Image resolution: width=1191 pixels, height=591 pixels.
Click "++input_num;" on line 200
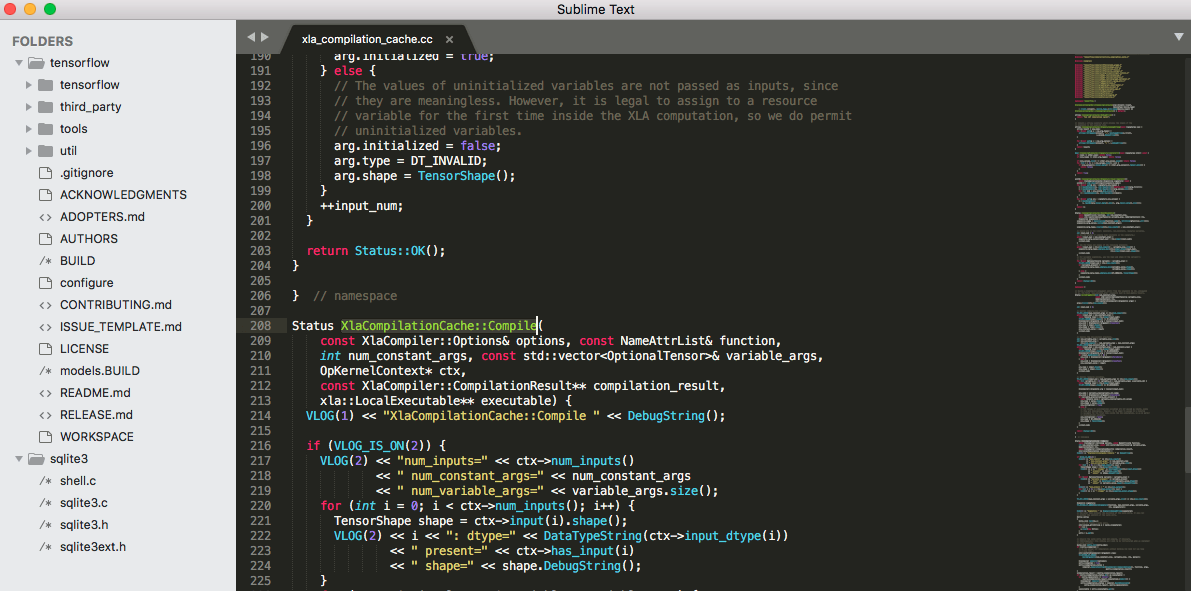[362, 205]
